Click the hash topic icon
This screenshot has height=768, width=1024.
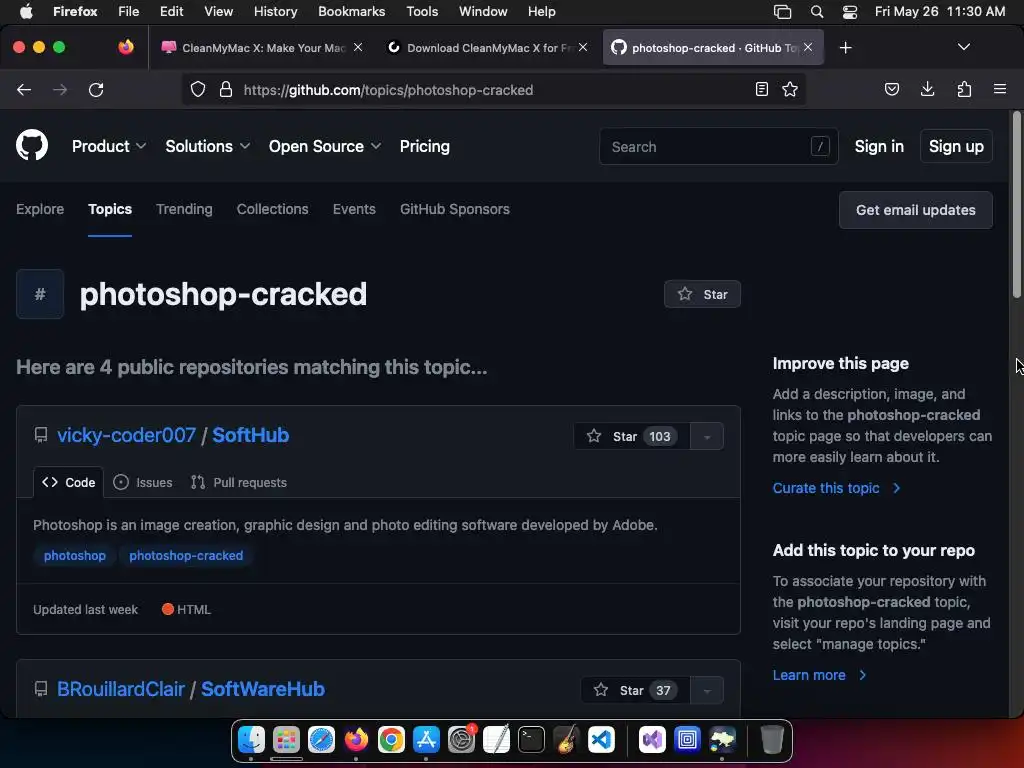(x=40, y=294)
